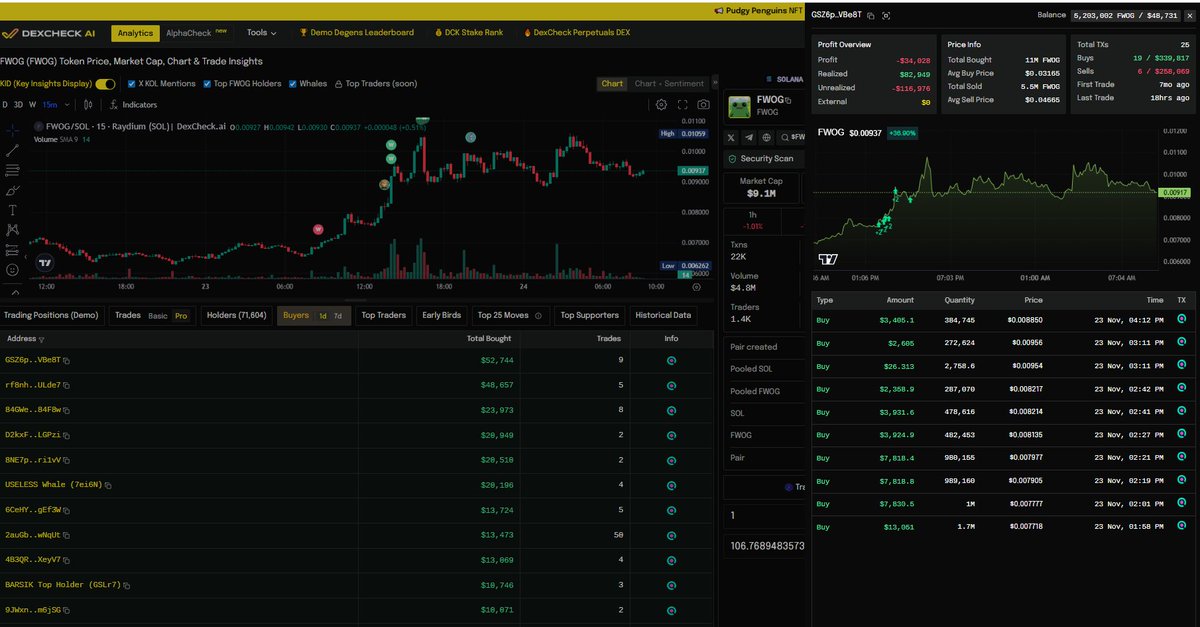
Task: Toggle KID Key Insights Display switch
Action: coord(105,84)
